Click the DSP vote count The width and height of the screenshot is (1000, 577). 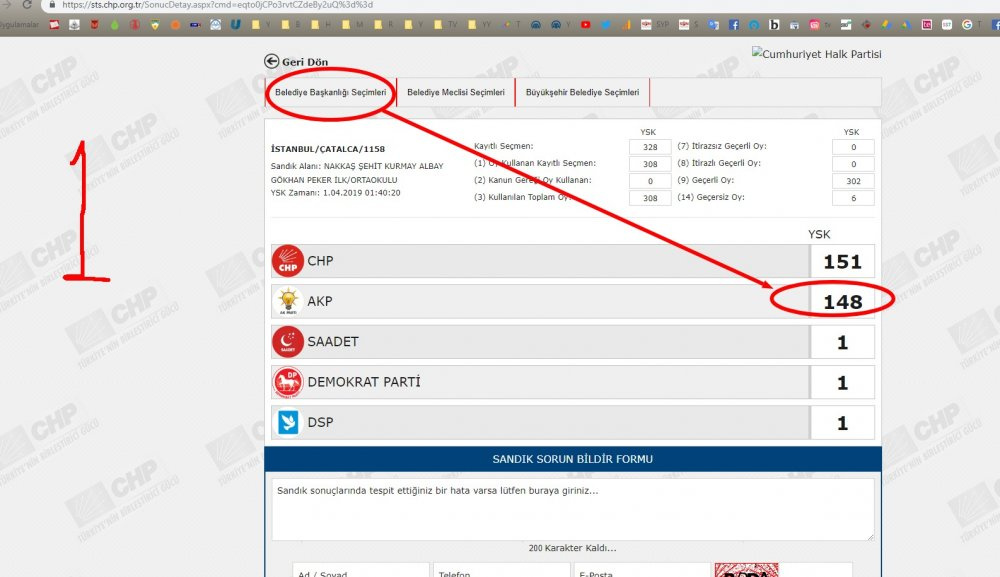[x=842, y=423]
